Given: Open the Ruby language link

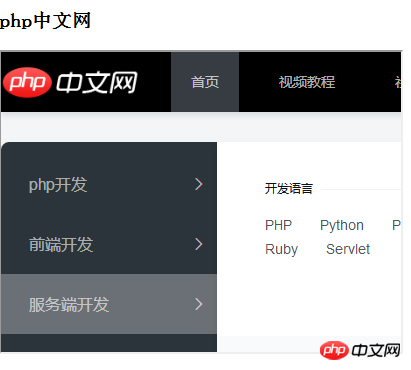Looking at the screenshot, I should coord(281,250).
